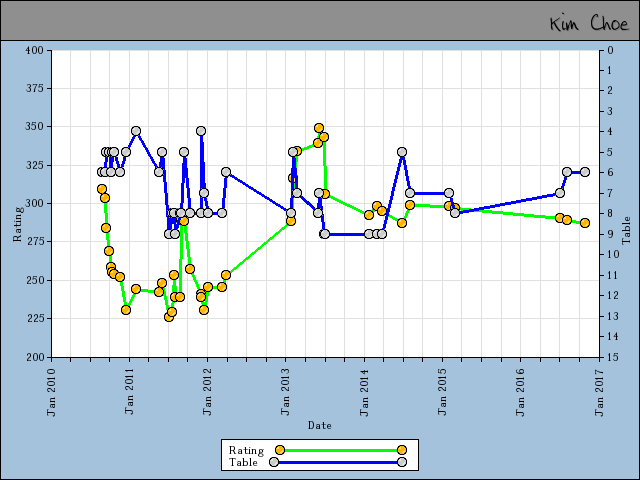Click the blue Table line sample in legend
The height and width of the screenshot is (480, 640).
[338, 462]
